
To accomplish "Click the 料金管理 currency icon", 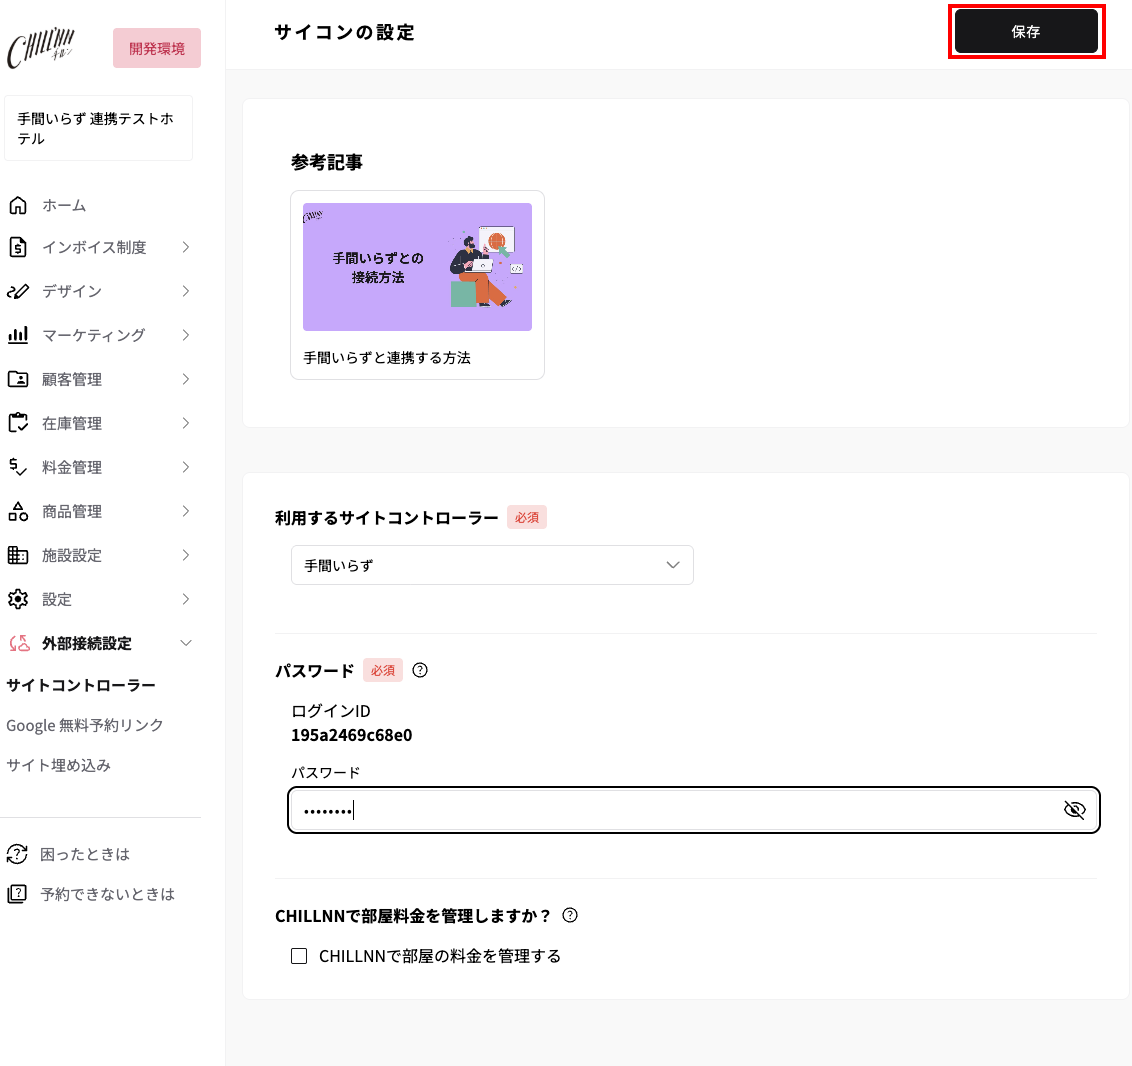I will [18, 467].
